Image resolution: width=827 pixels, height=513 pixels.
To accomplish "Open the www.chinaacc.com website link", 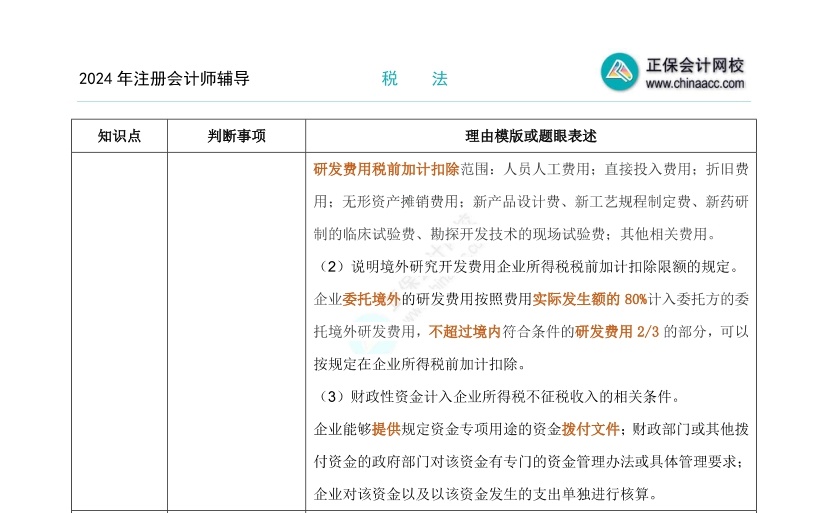I will [x=695, y=84].
